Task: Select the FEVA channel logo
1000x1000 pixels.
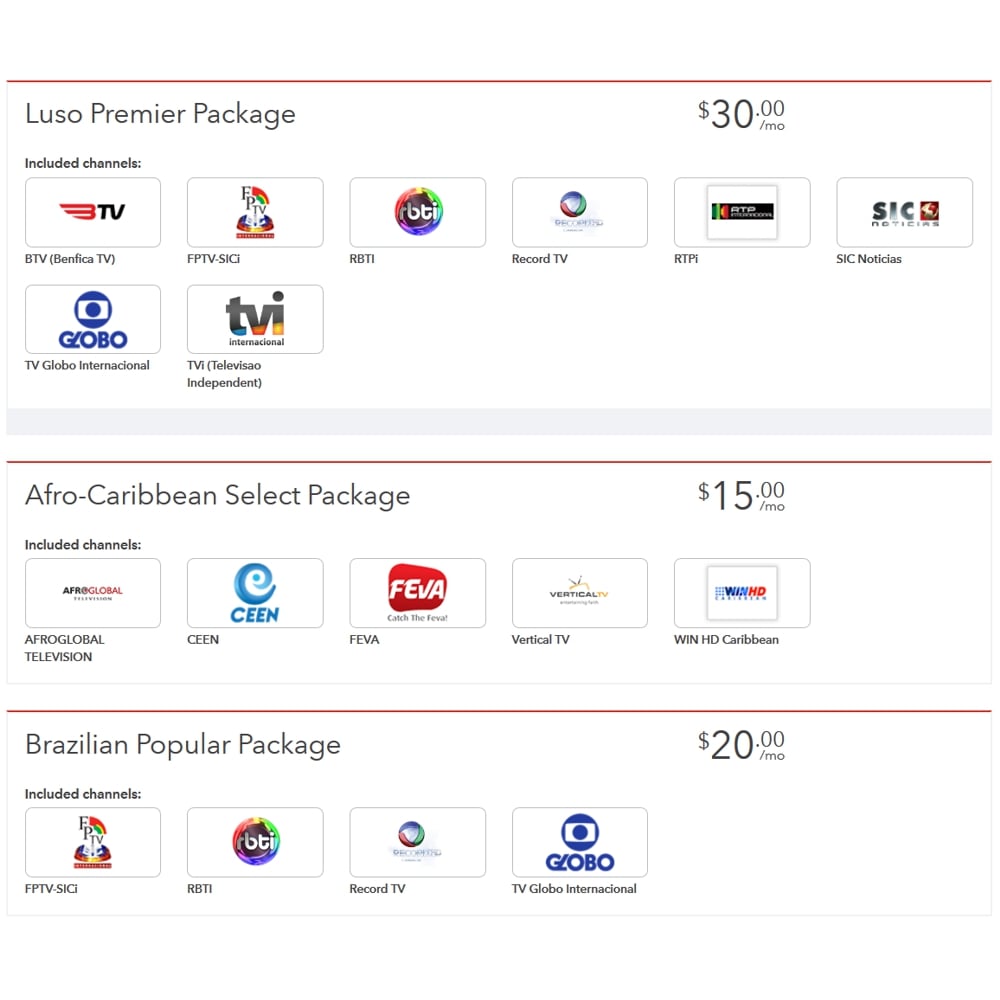Action: pos(417,593)
